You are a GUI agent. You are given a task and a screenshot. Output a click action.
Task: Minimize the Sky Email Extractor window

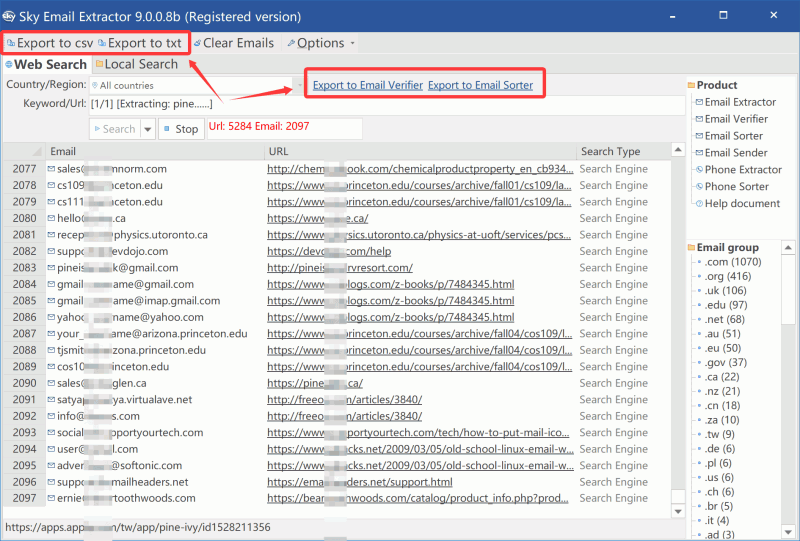tap(672, 16)
